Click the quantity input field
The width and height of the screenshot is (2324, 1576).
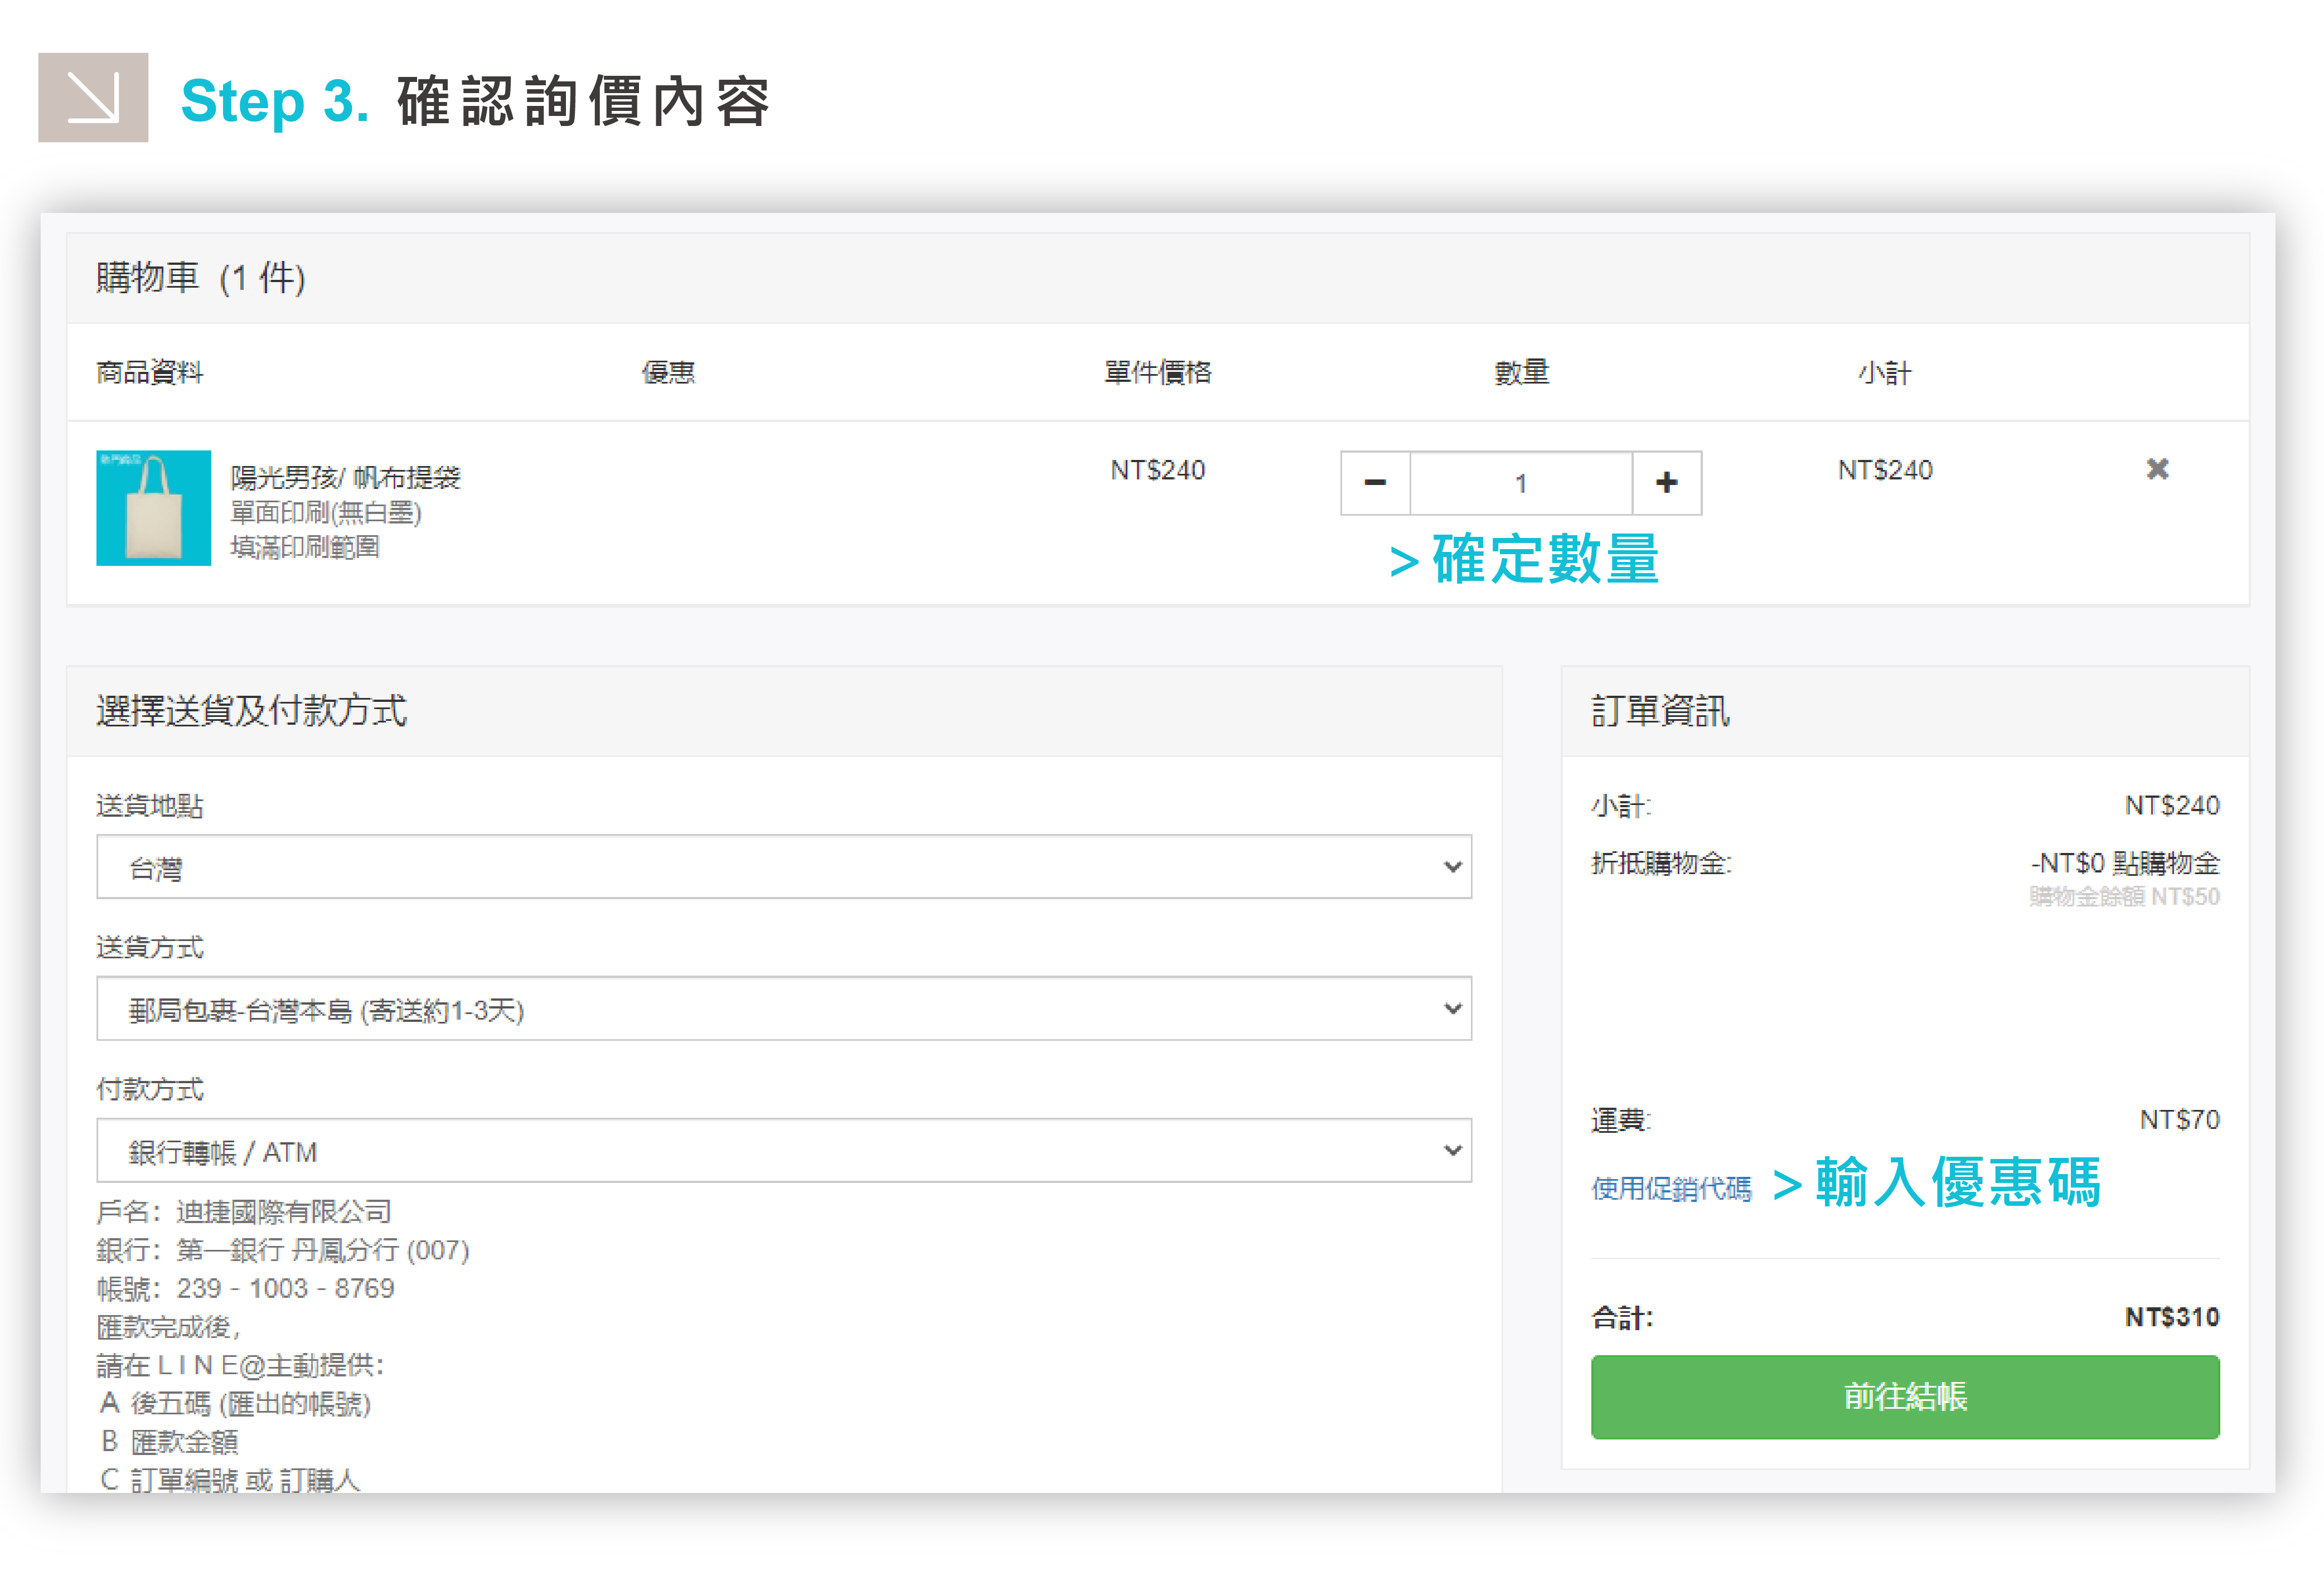click(x=1520, y=483)
